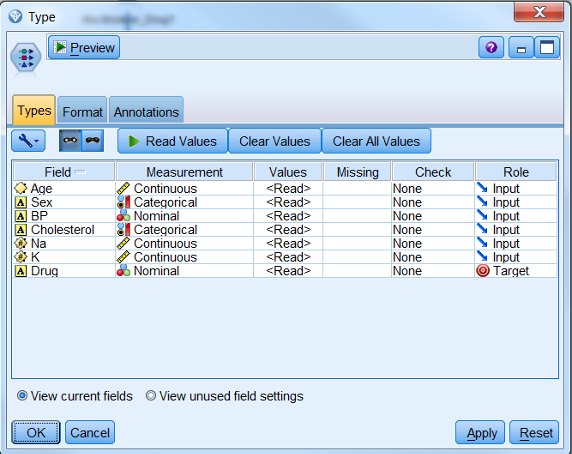Image resolution: width=572 pixels, height=454 pixels.
Task: Click the Read Values button
Action: (173, 141)
